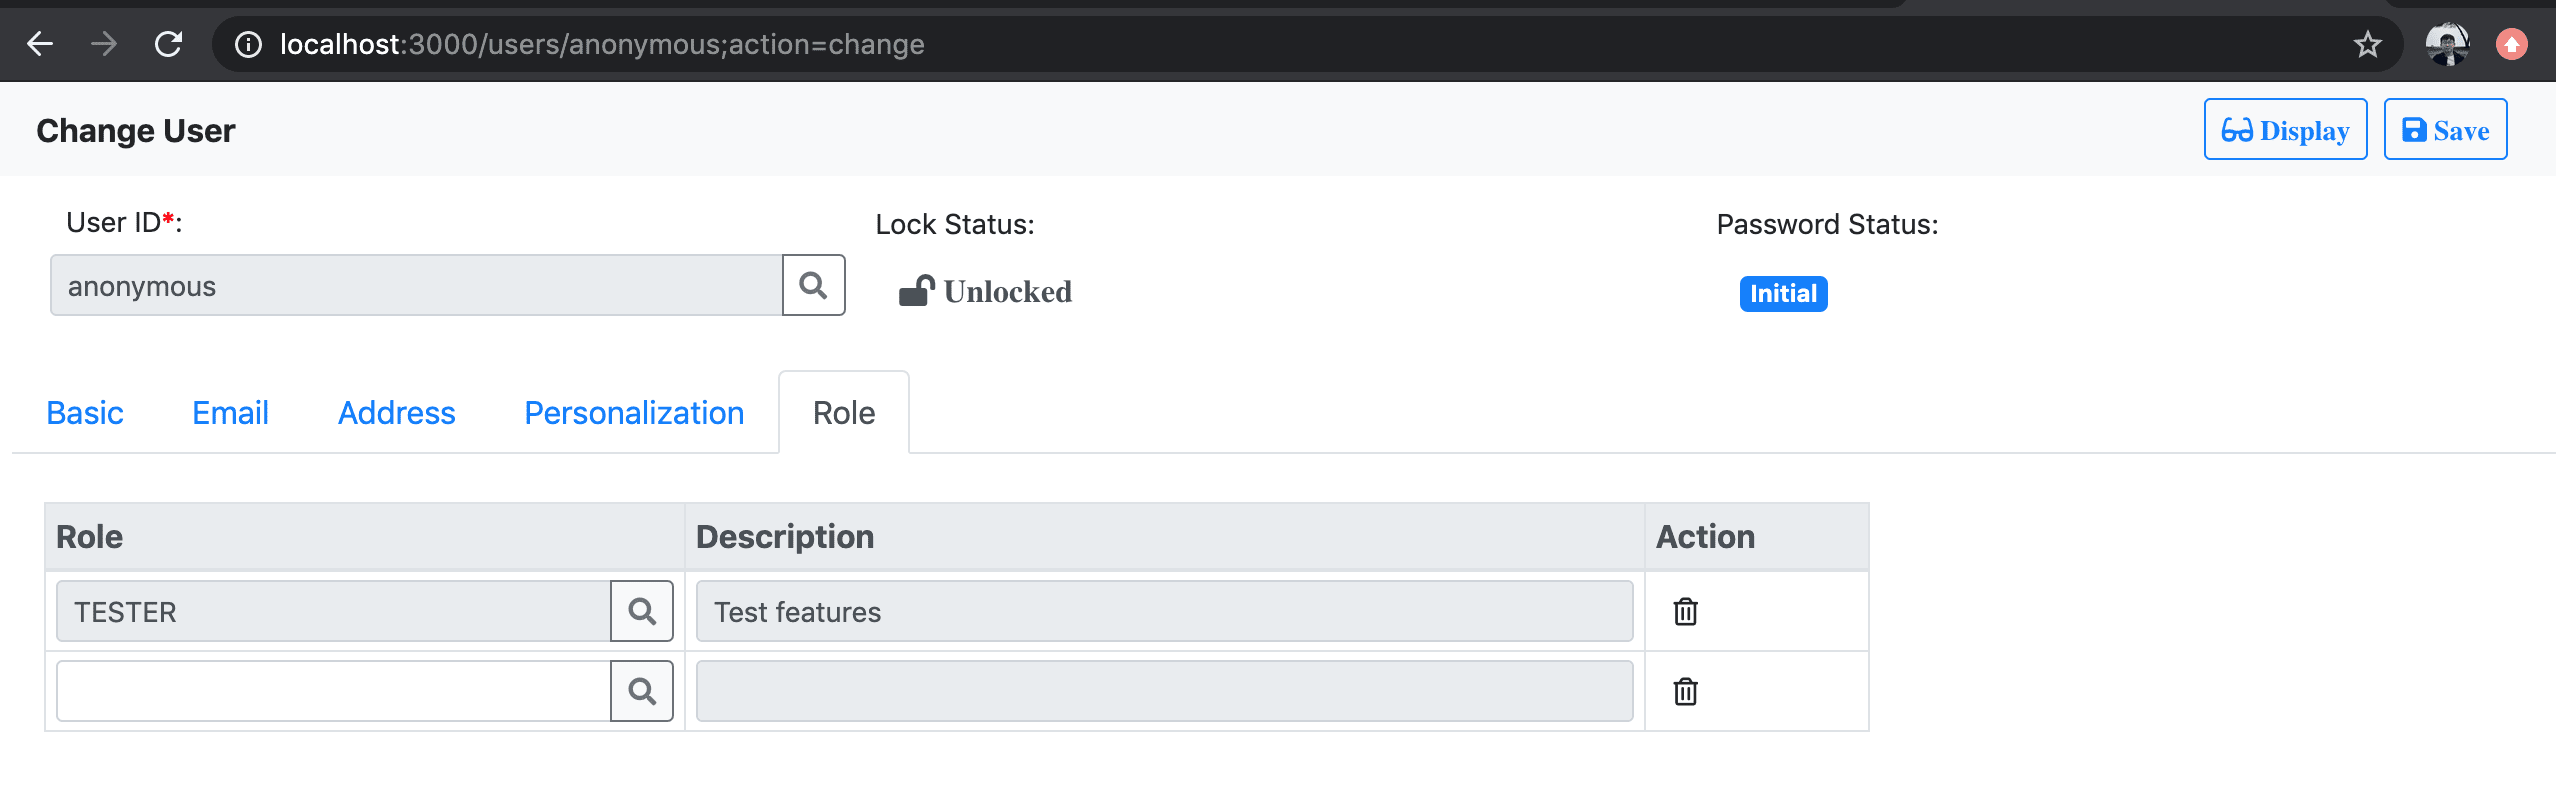This screenshot has width=2556, height=796.
Task: Open role search for the TESTER row
Action: pos(642,611)
